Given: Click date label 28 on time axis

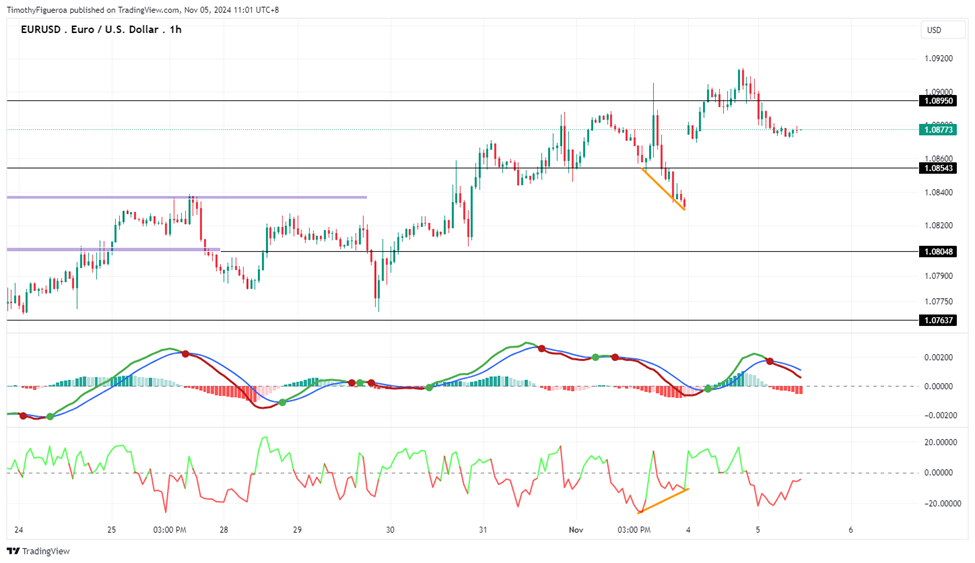Looking at the screenshot, I should click(x=224, y=530).
